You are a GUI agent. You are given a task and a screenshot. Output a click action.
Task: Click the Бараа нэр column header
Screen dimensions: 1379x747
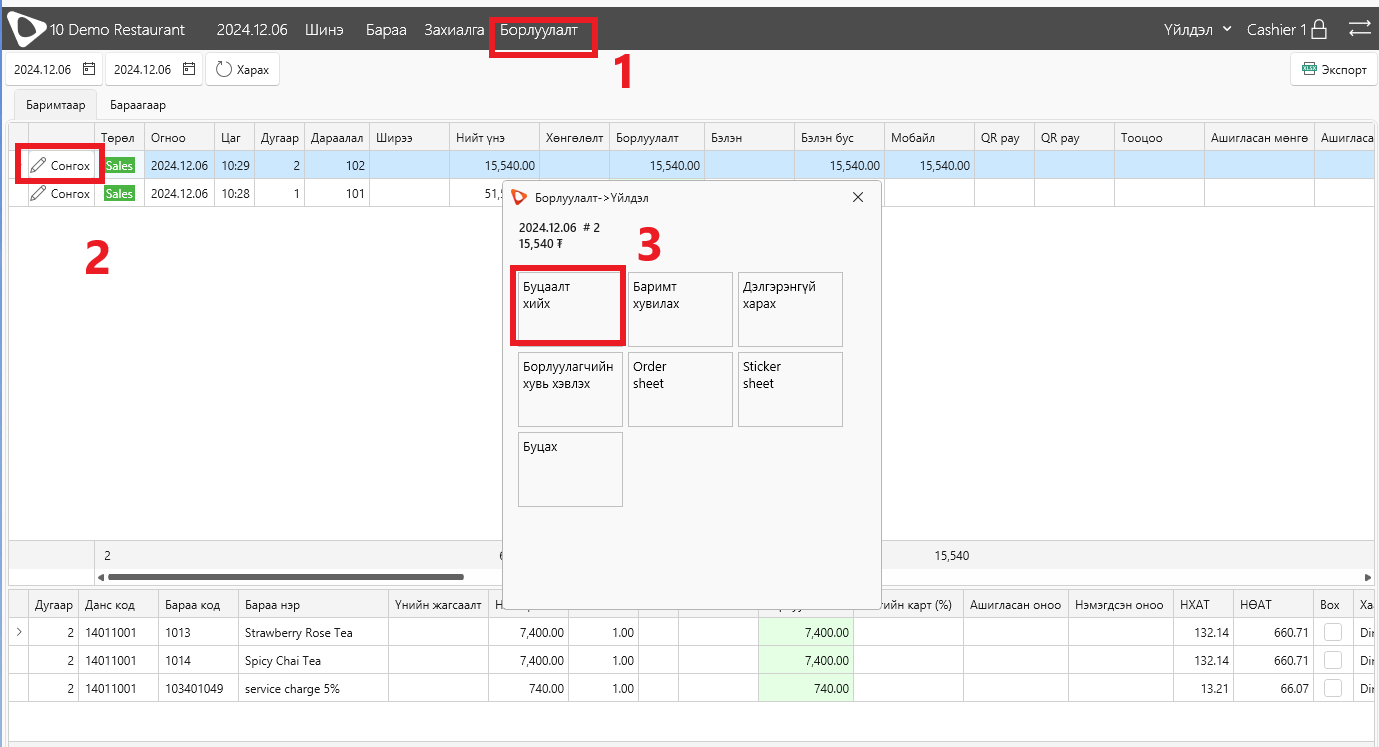(313, 604)
